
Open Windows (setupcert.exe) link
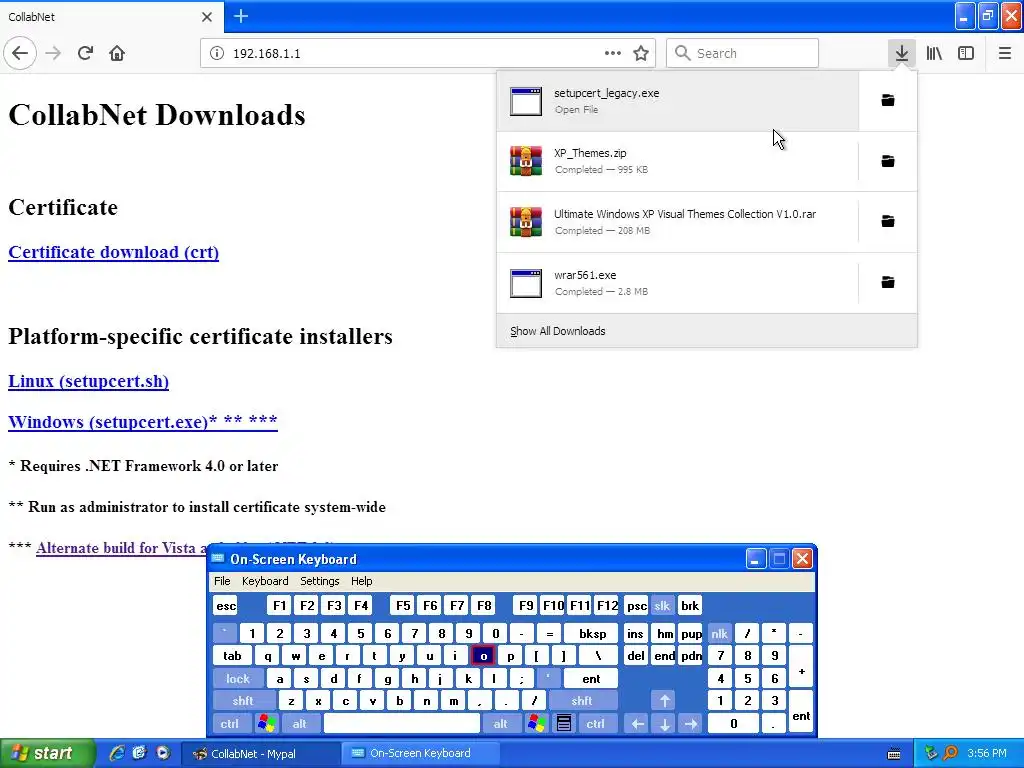(142, 421)
